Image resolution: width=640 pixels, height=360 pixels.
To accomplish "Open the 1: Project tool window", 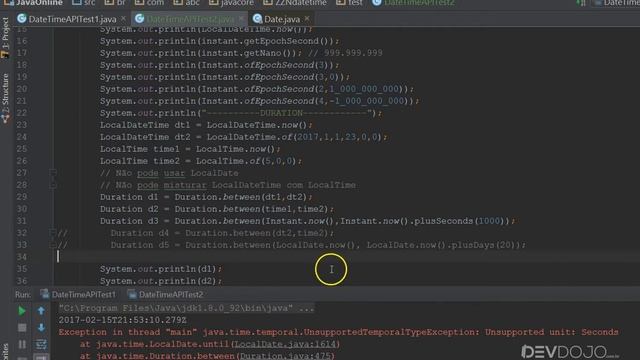I will pos(5,38).
